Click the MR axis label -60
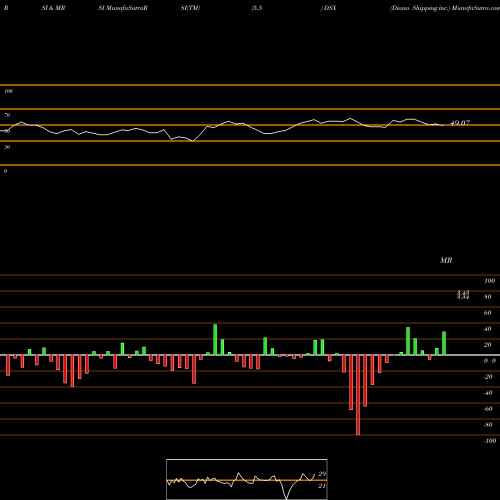 pyautogui.click(x=488, y=409)
